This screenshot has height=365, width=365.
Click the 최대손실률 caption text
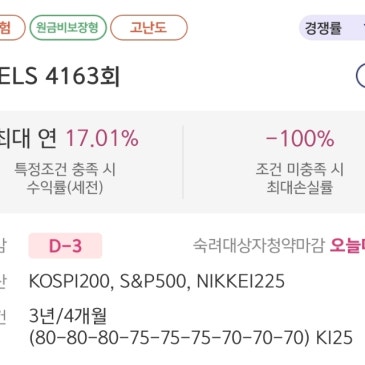coord(299,187)
